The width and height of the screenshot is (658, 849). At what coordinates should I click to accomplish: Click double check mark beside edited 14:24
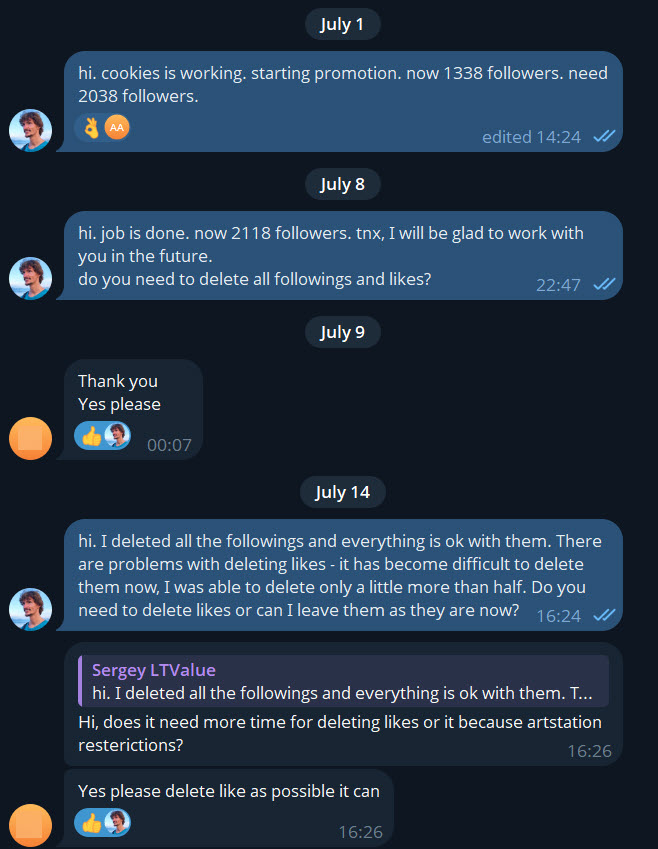click(604, 137)
